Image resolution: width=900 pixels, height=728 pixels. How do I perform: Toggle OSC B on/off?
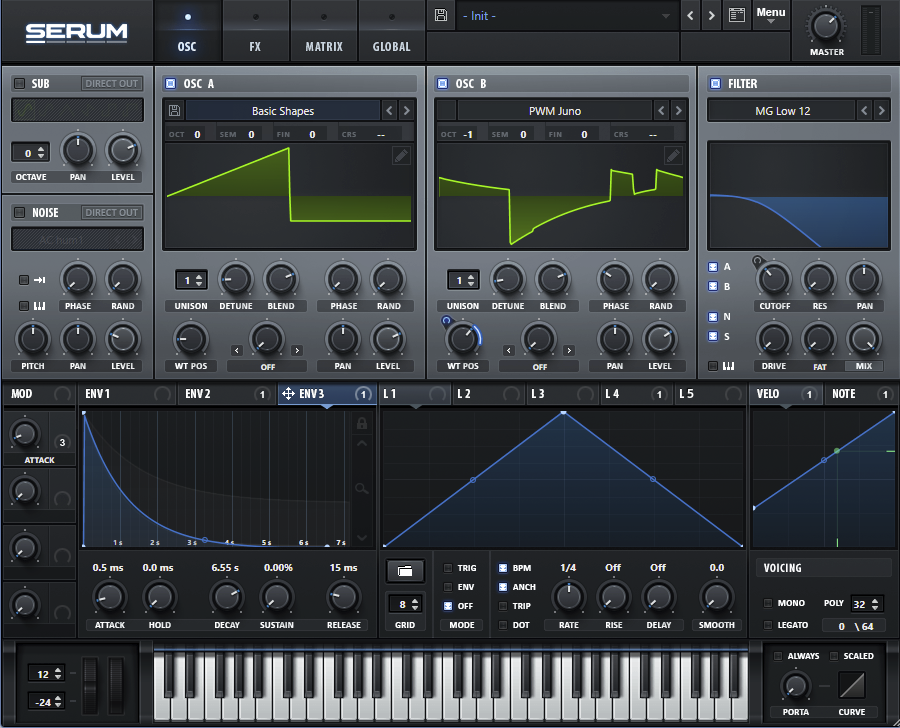[443, 84]
